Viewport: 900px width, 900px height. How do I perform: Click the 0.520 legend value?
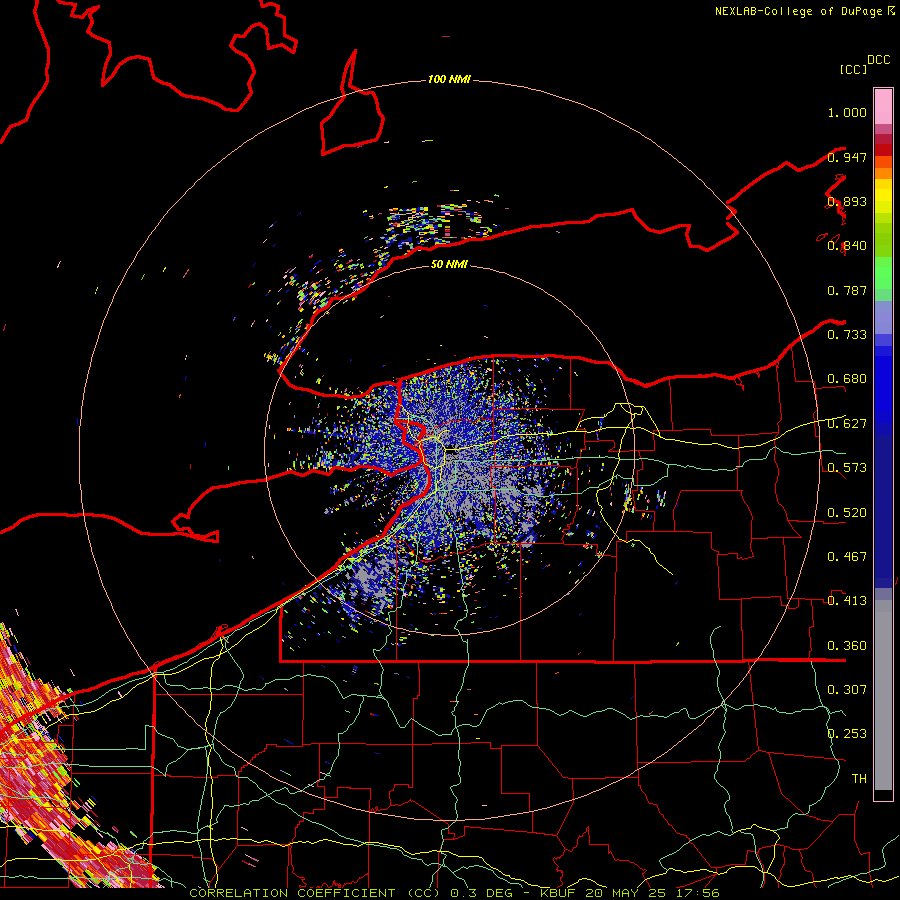click(x=847, y=512)
